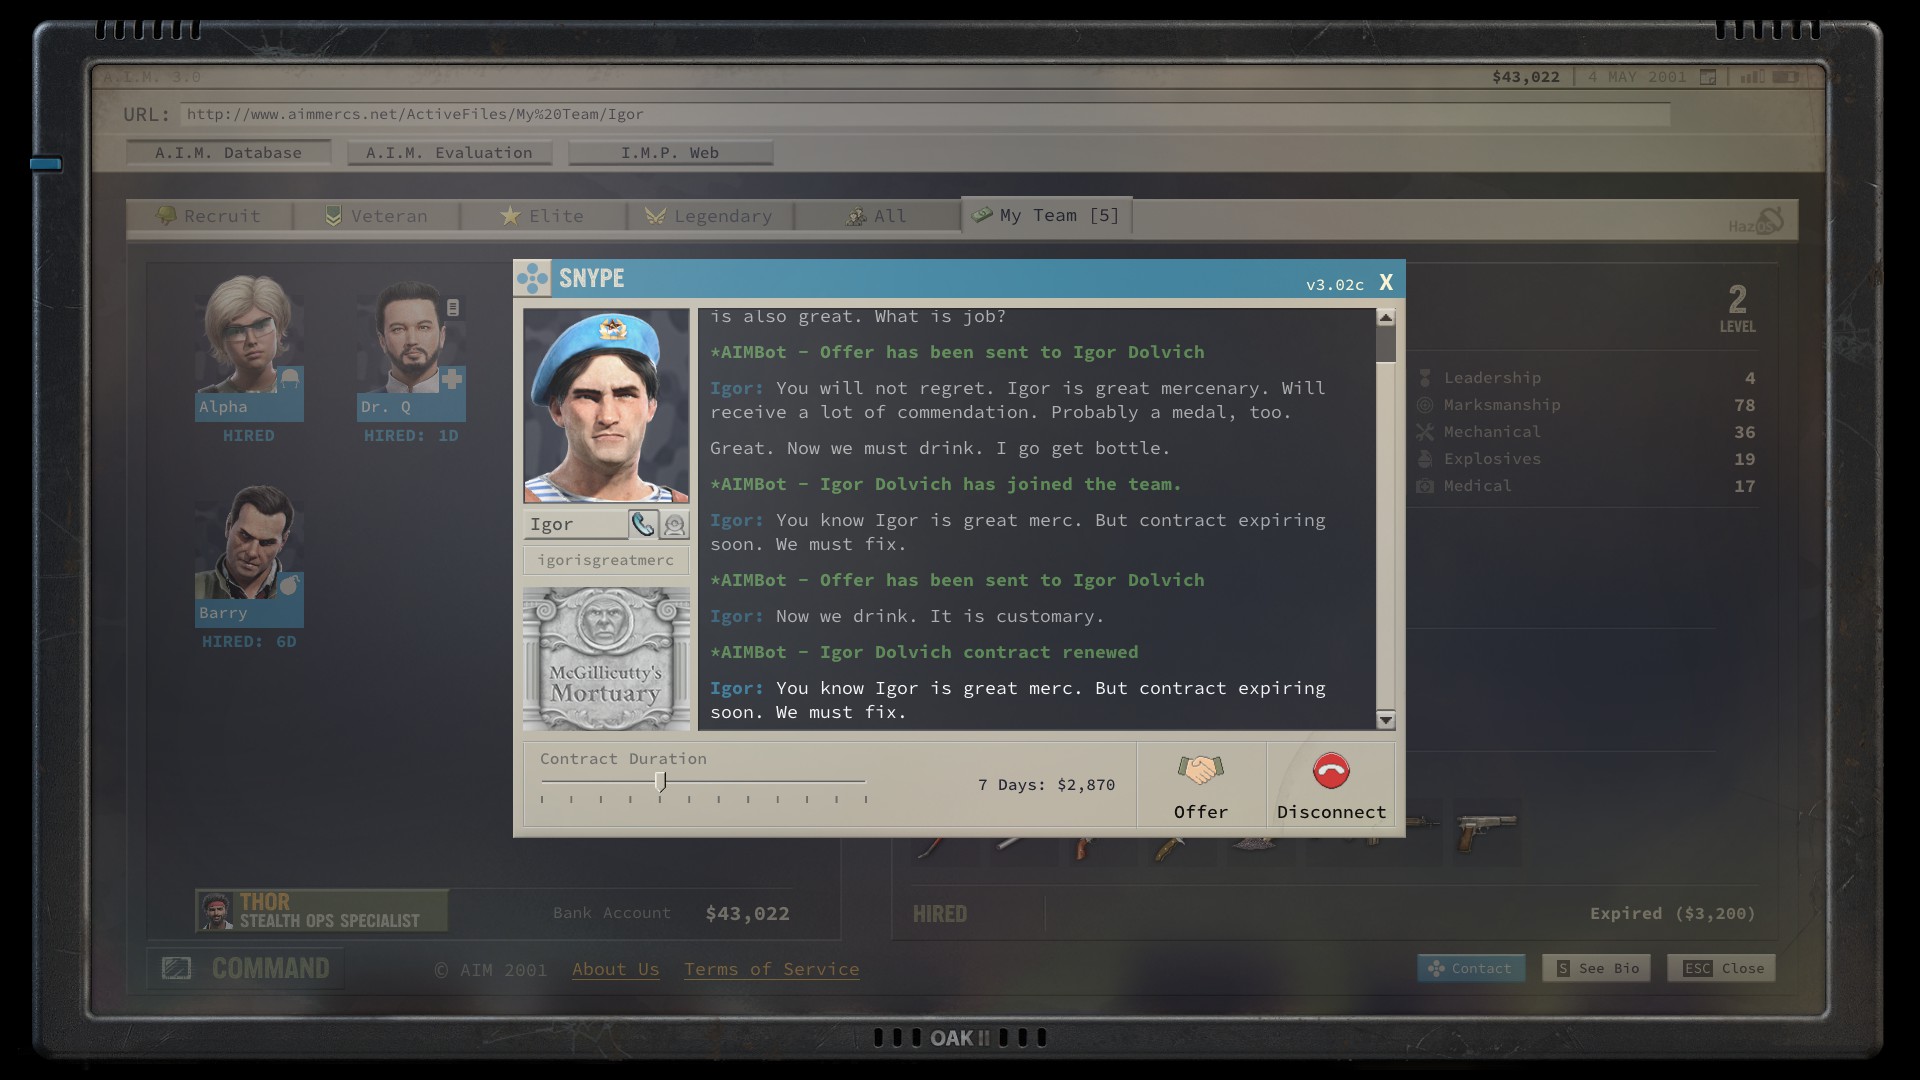This screenshot has width=1920, height=1080.
Task: Open McGillicutty's Mortuary advertisement
Action: click(606, 659)
